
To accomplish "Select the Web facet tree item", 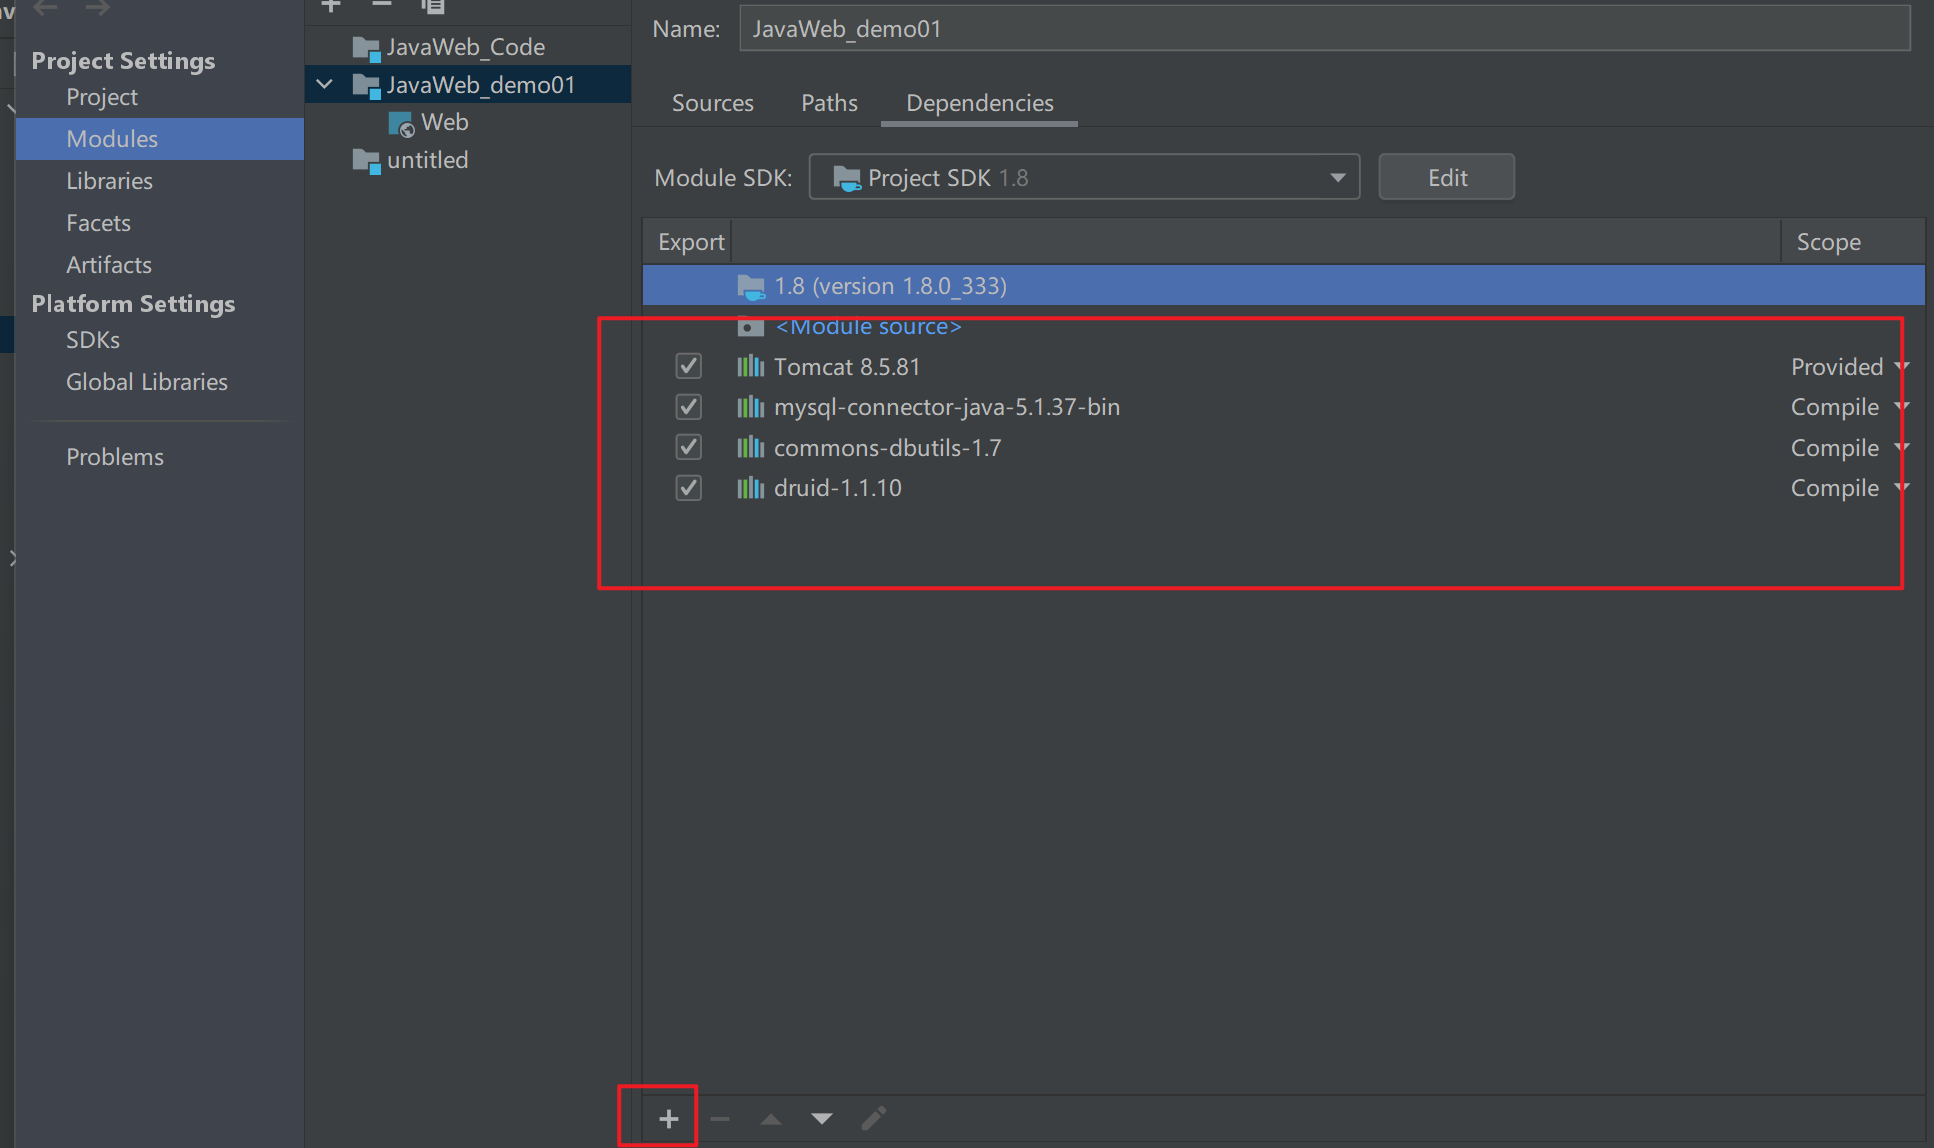I will tap(444, 122).
